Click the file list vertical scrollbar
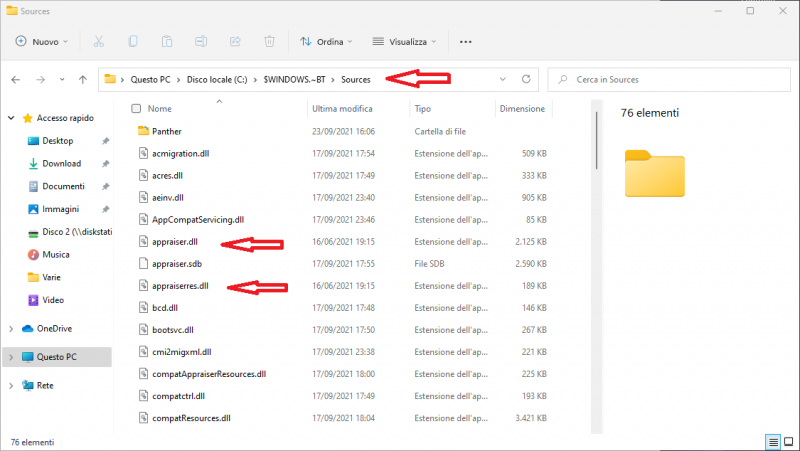The height and width of the screenshot is (451, 800). (596, 140)
